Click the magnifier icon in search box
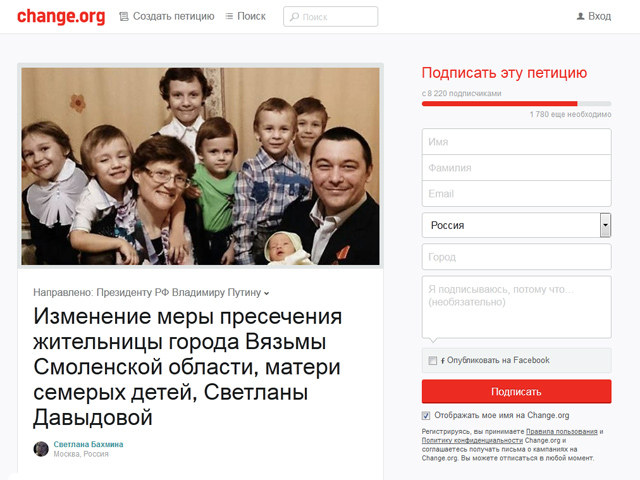Image resolution: width=640 pixels, height=480 pixels. point(294,17)
